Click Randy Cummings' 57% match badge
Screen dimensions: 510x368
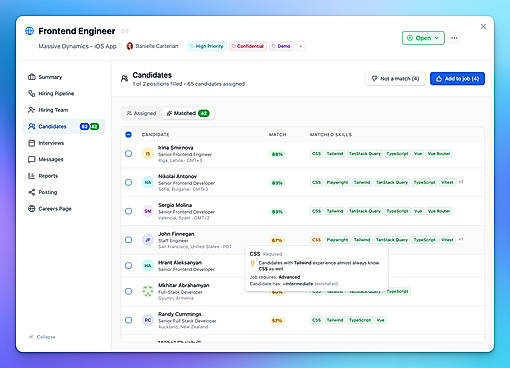[x=277, y=321]
